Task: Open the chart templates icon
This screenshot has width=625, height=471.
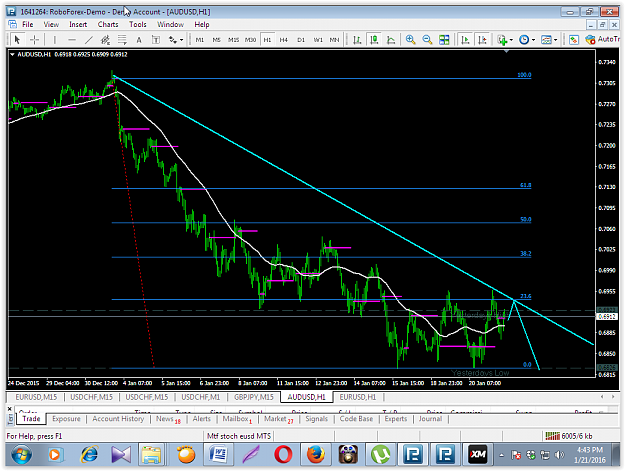Action: coord(546,39)
